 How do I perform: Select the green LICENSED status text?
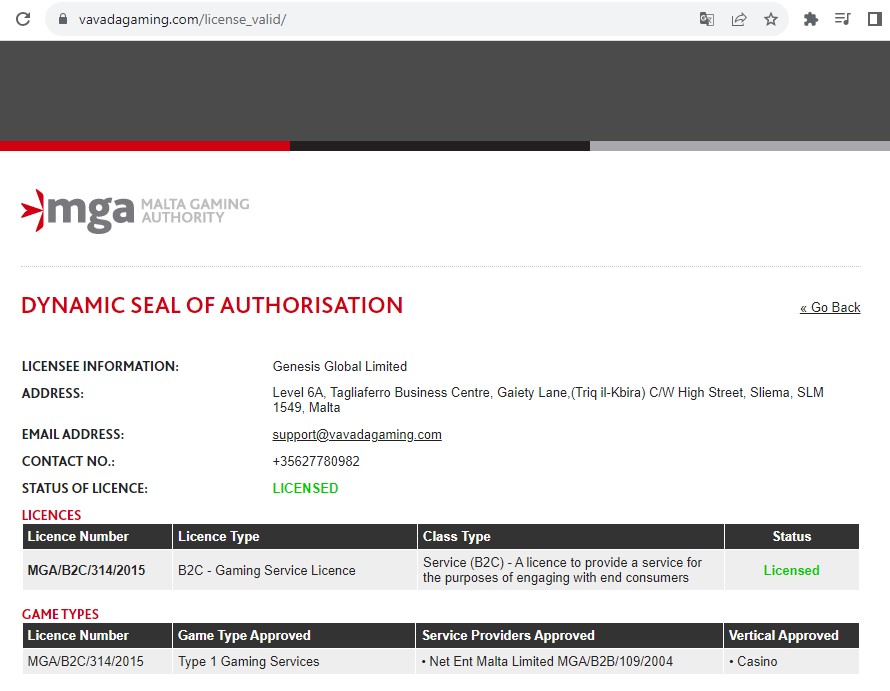tap(305, 488)
